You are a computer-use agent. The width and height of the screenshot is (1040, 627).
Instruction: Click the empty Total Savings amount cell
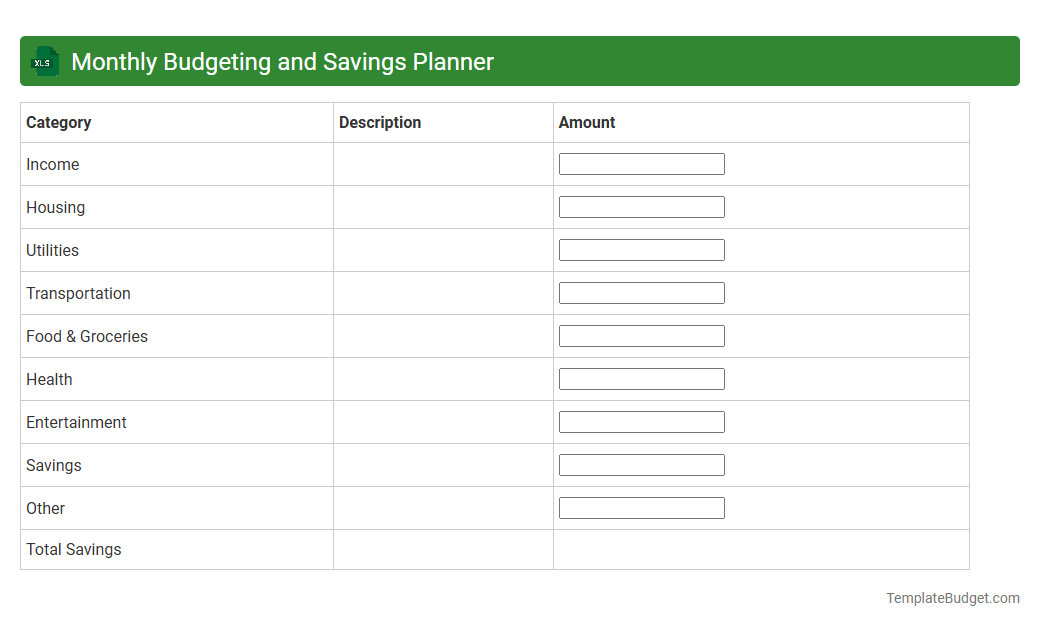760,549
